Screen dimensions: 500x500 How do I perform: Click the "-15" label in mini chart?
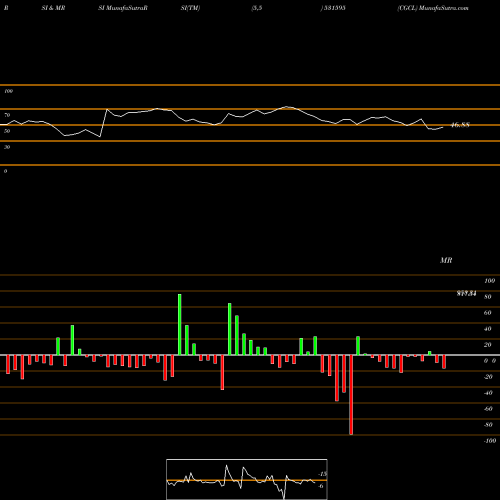(x=322, y=474)
